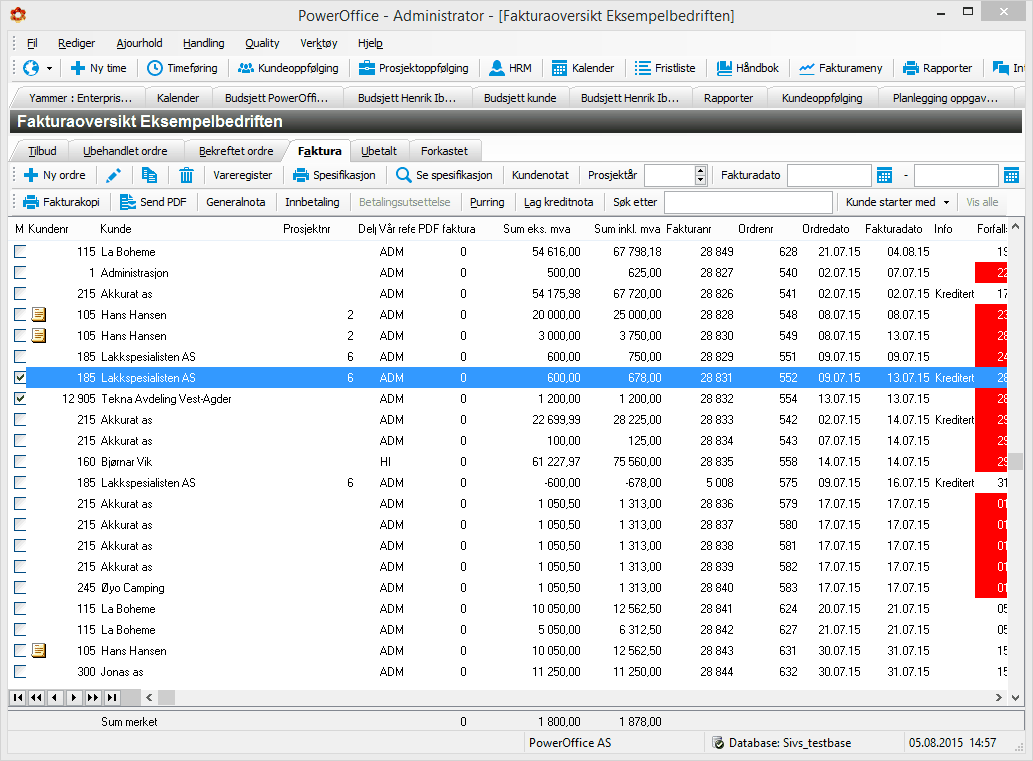Click the trash can delete icon
1033x761 pixels.
(186, 175)
